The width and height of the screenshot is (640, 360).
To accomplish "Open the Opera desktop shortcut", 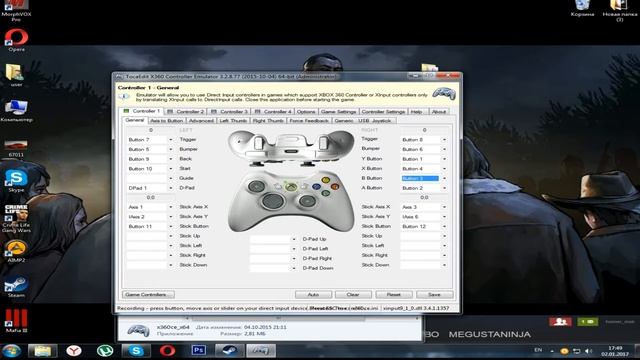I will click(16, 40).
